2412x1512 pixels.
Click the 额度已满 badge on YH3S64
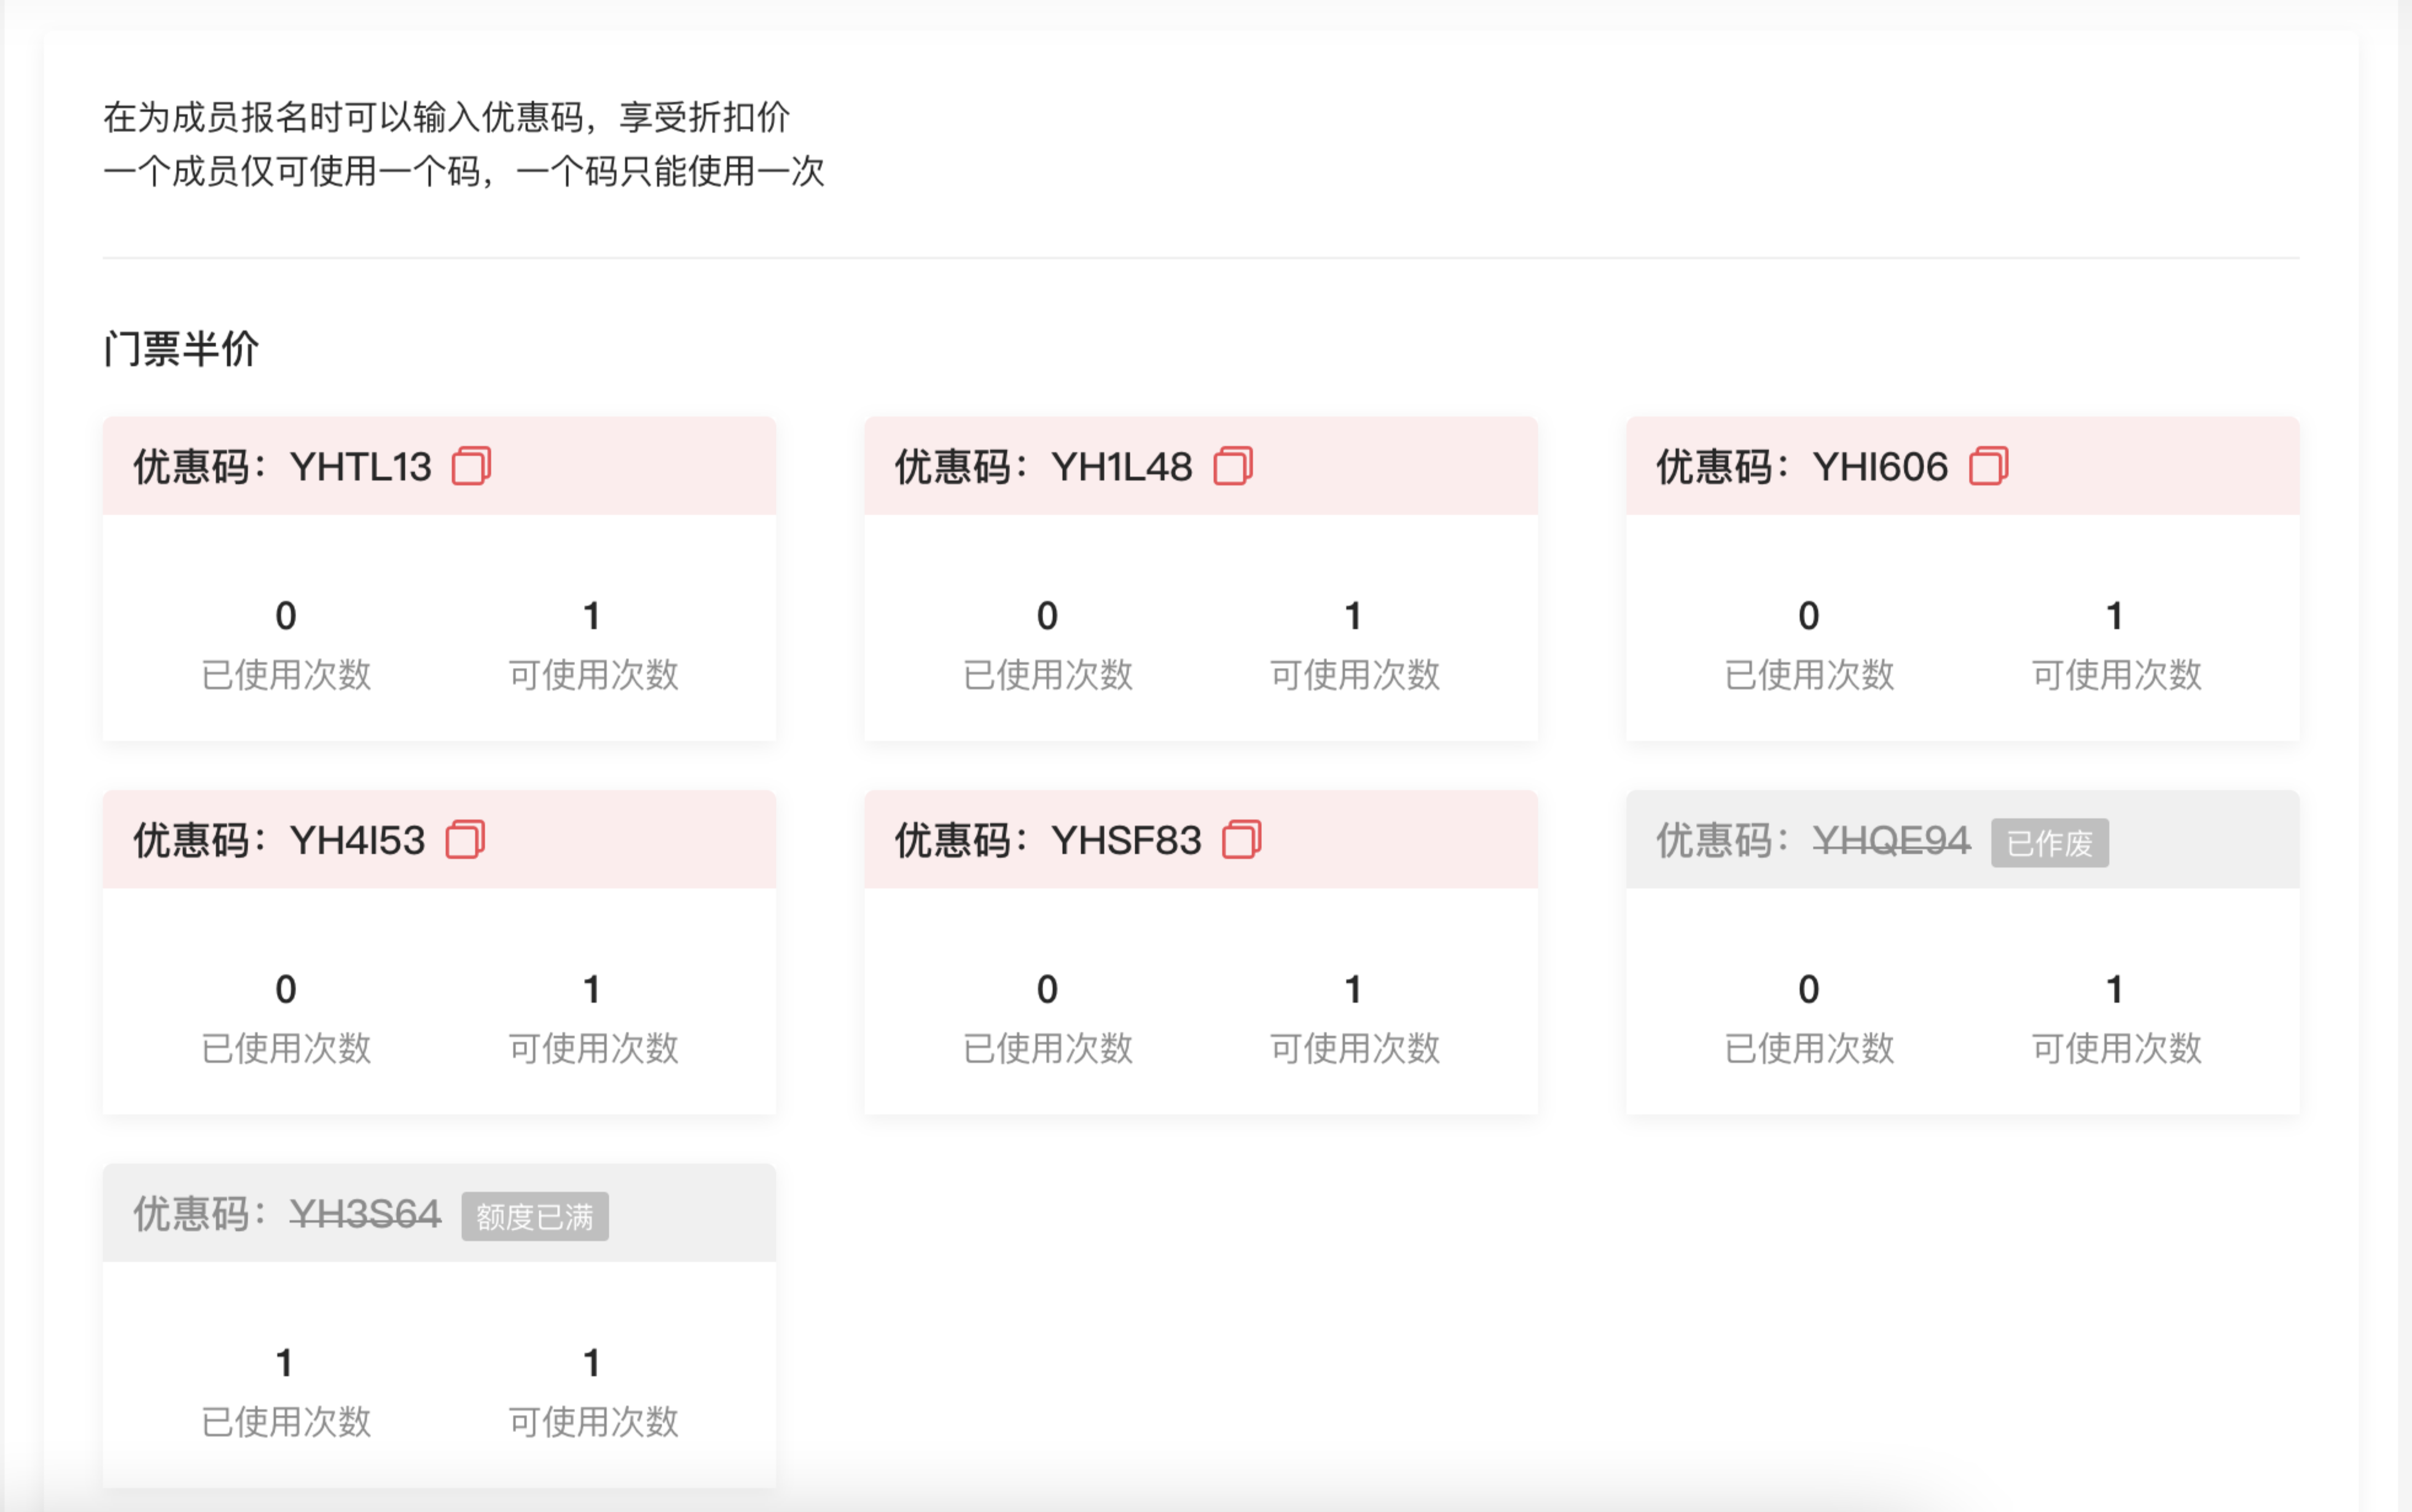pyautogui.click(x=534, y=1216)
